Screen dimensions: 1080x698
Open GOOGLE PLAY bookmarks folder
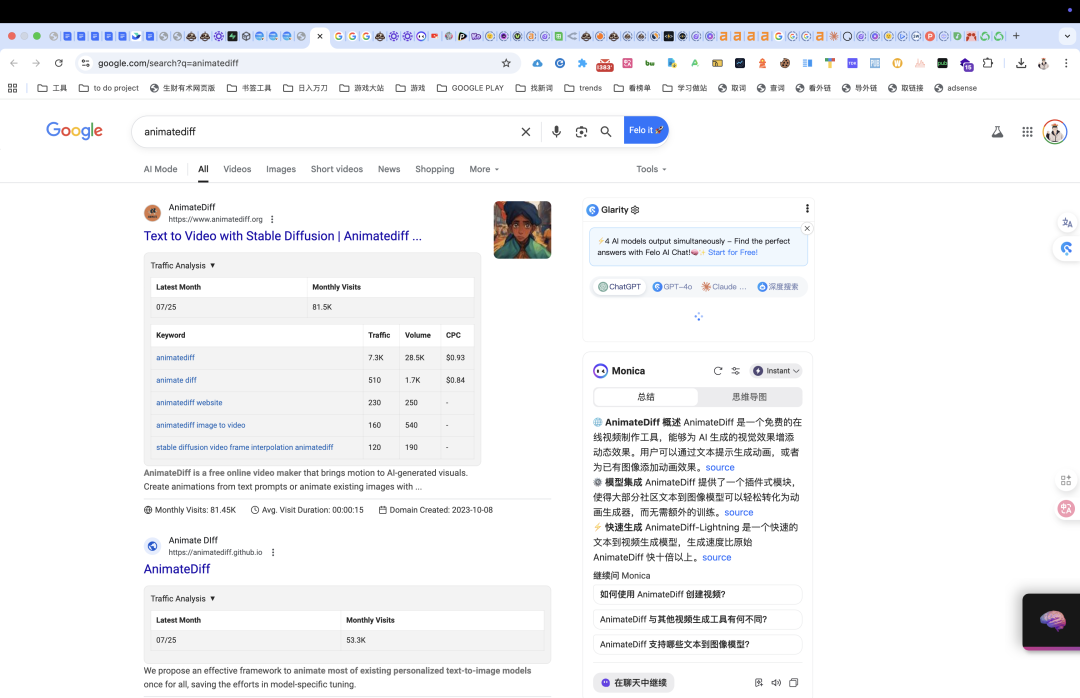470,88
